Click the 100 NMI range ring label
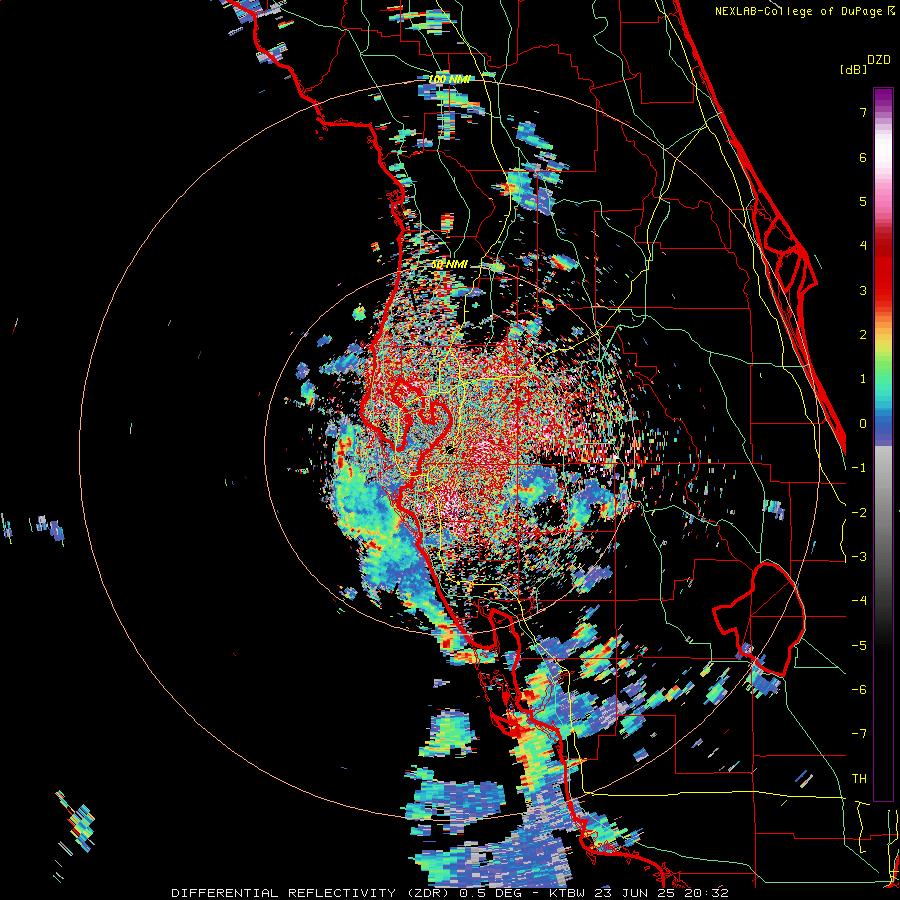 [x=451, y=79]
